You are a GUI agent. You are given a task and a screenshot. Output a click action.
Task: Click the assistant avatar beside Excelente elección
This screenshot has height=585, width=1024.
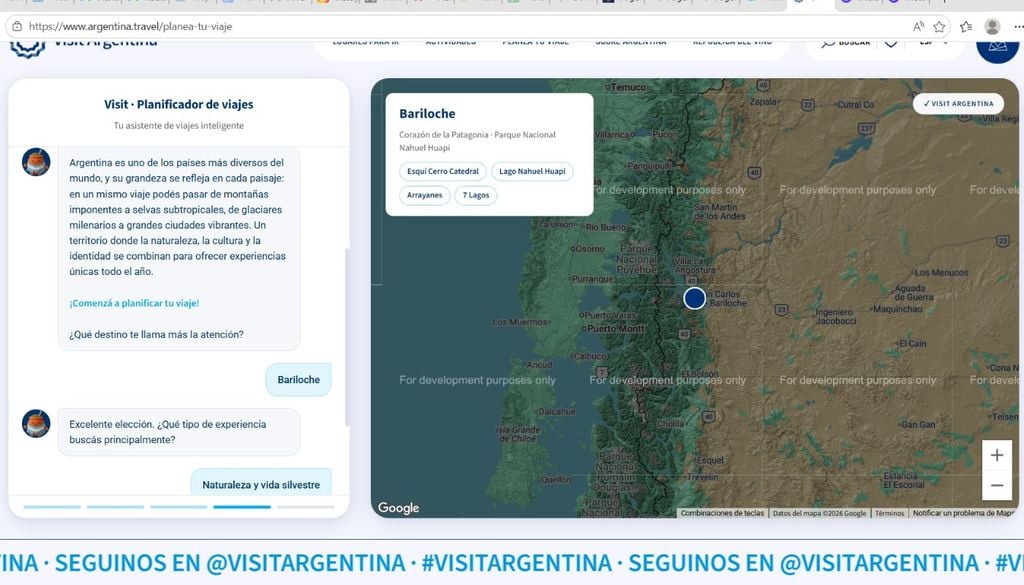pyautogui.click(x=36, y=424)
